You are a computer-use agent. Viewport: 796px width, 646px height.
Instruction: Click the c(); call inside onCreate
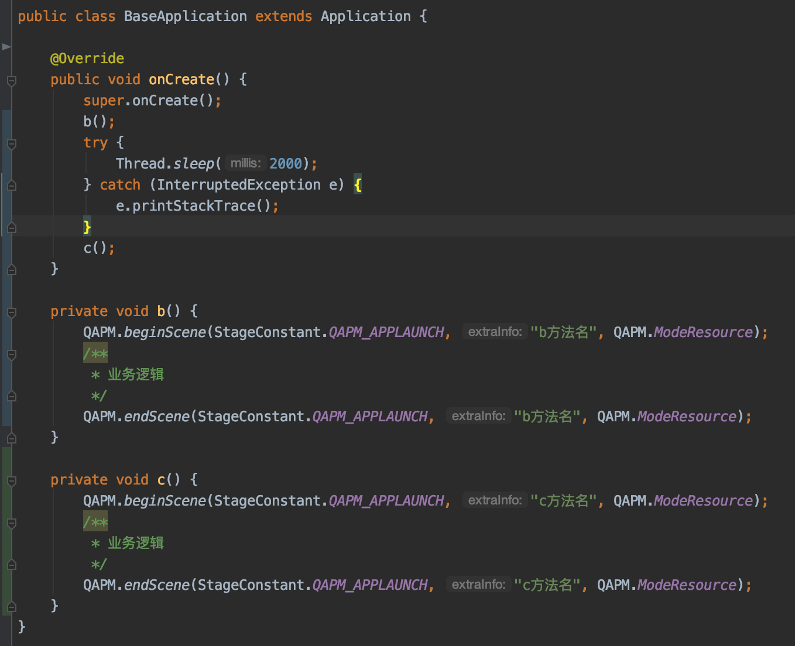point(99,248)
